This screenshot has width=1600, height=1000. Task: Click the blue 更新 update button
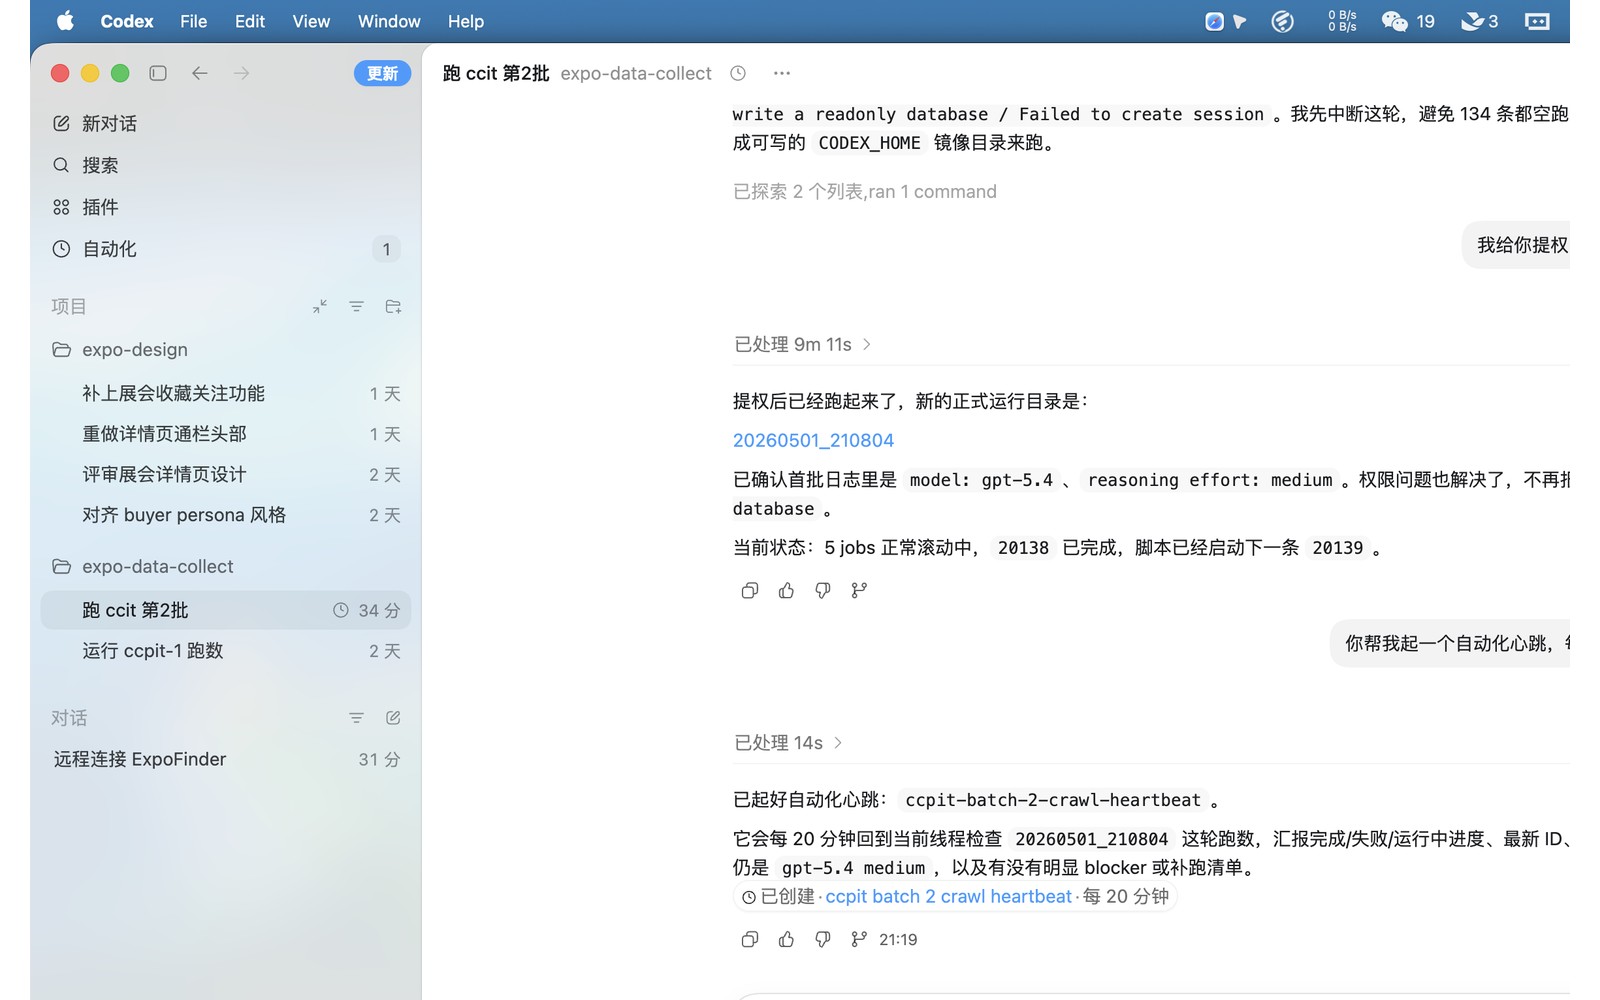coord(382,73)
